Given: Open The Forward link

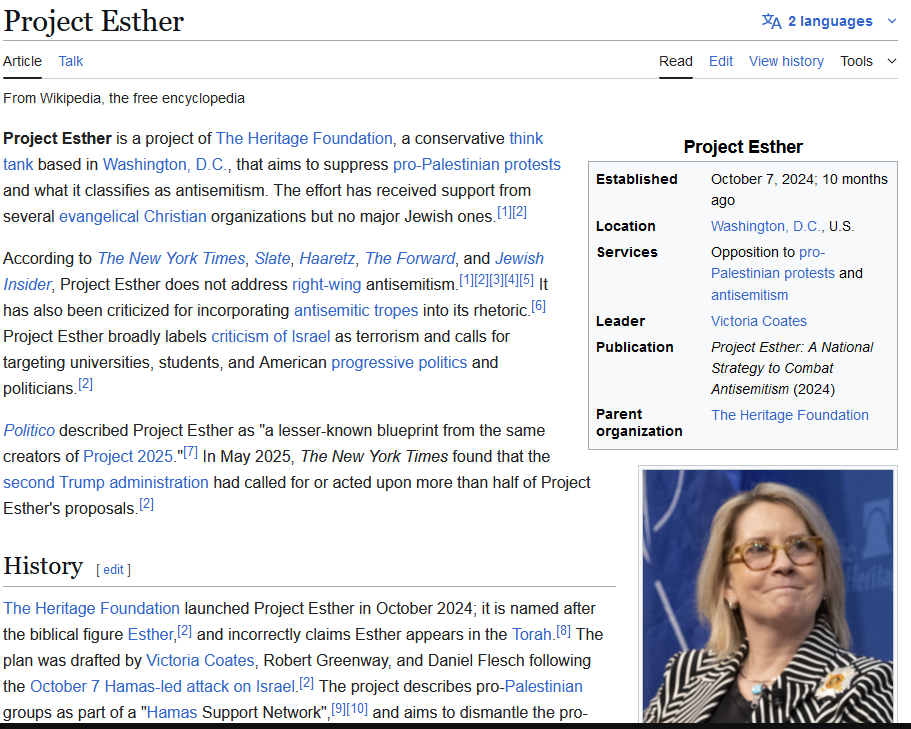Looking at the screenshot, I should tap(410, 258).
